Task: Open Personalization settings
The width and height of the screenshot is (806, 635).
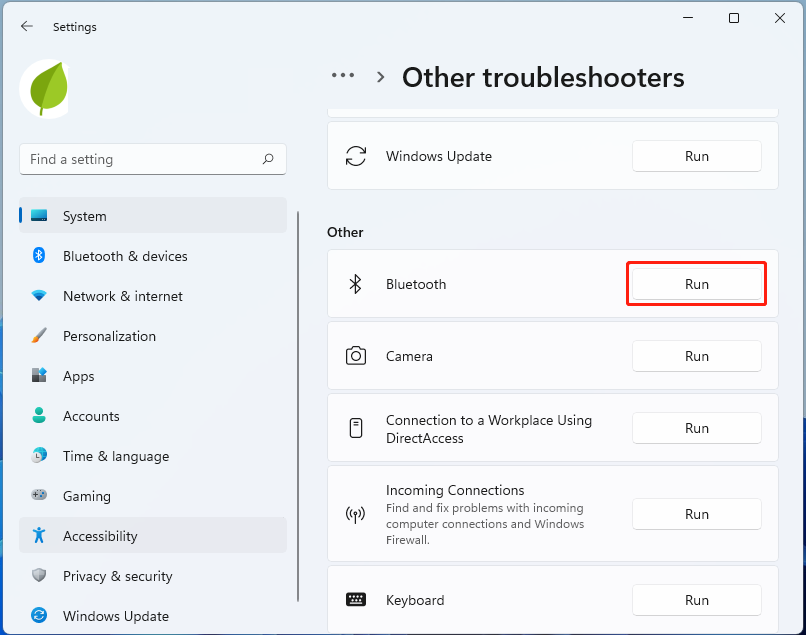Action: point(153,336)
